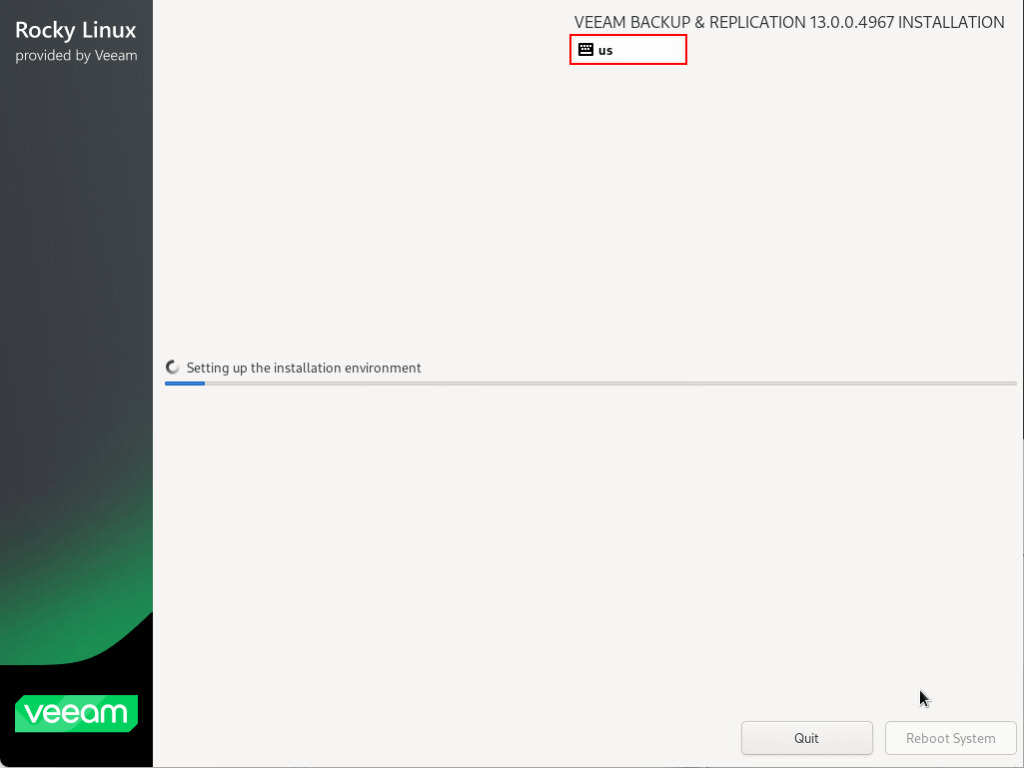Click the keyboard icon in layout indicator

(586, 50)
